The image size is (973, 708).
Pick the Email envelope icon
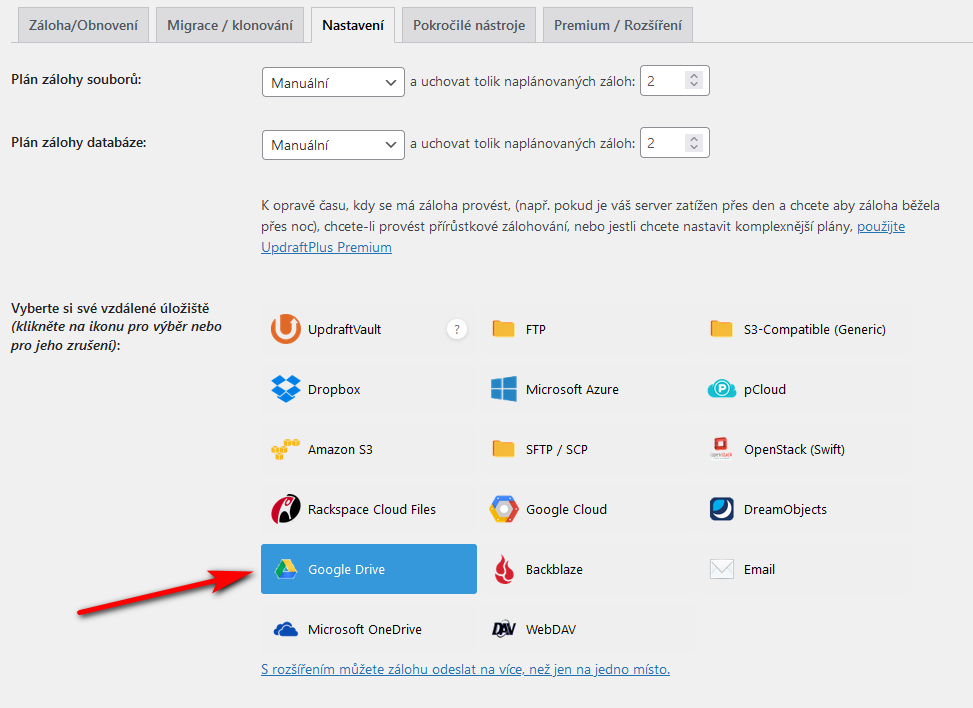(721, 569)
